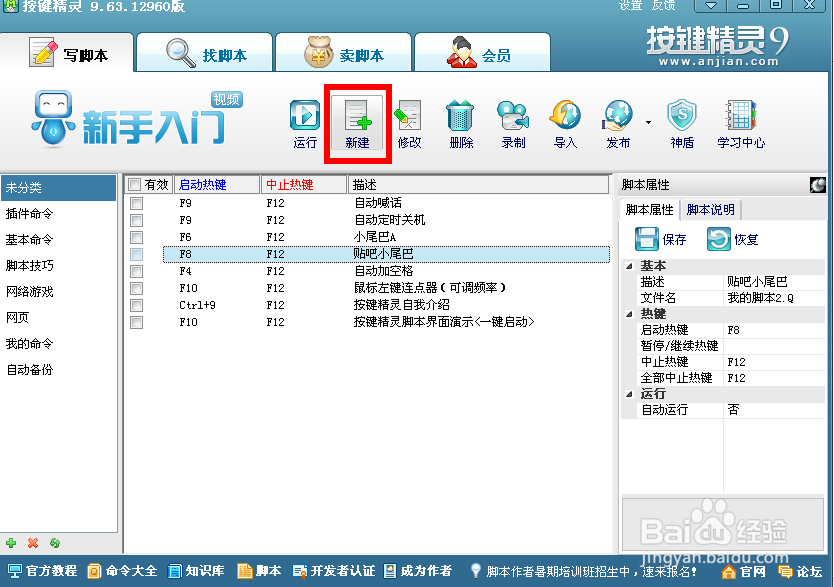834x587 pixels.
Task: Select the 插件命令 category
Action: [x=59, y=214]
